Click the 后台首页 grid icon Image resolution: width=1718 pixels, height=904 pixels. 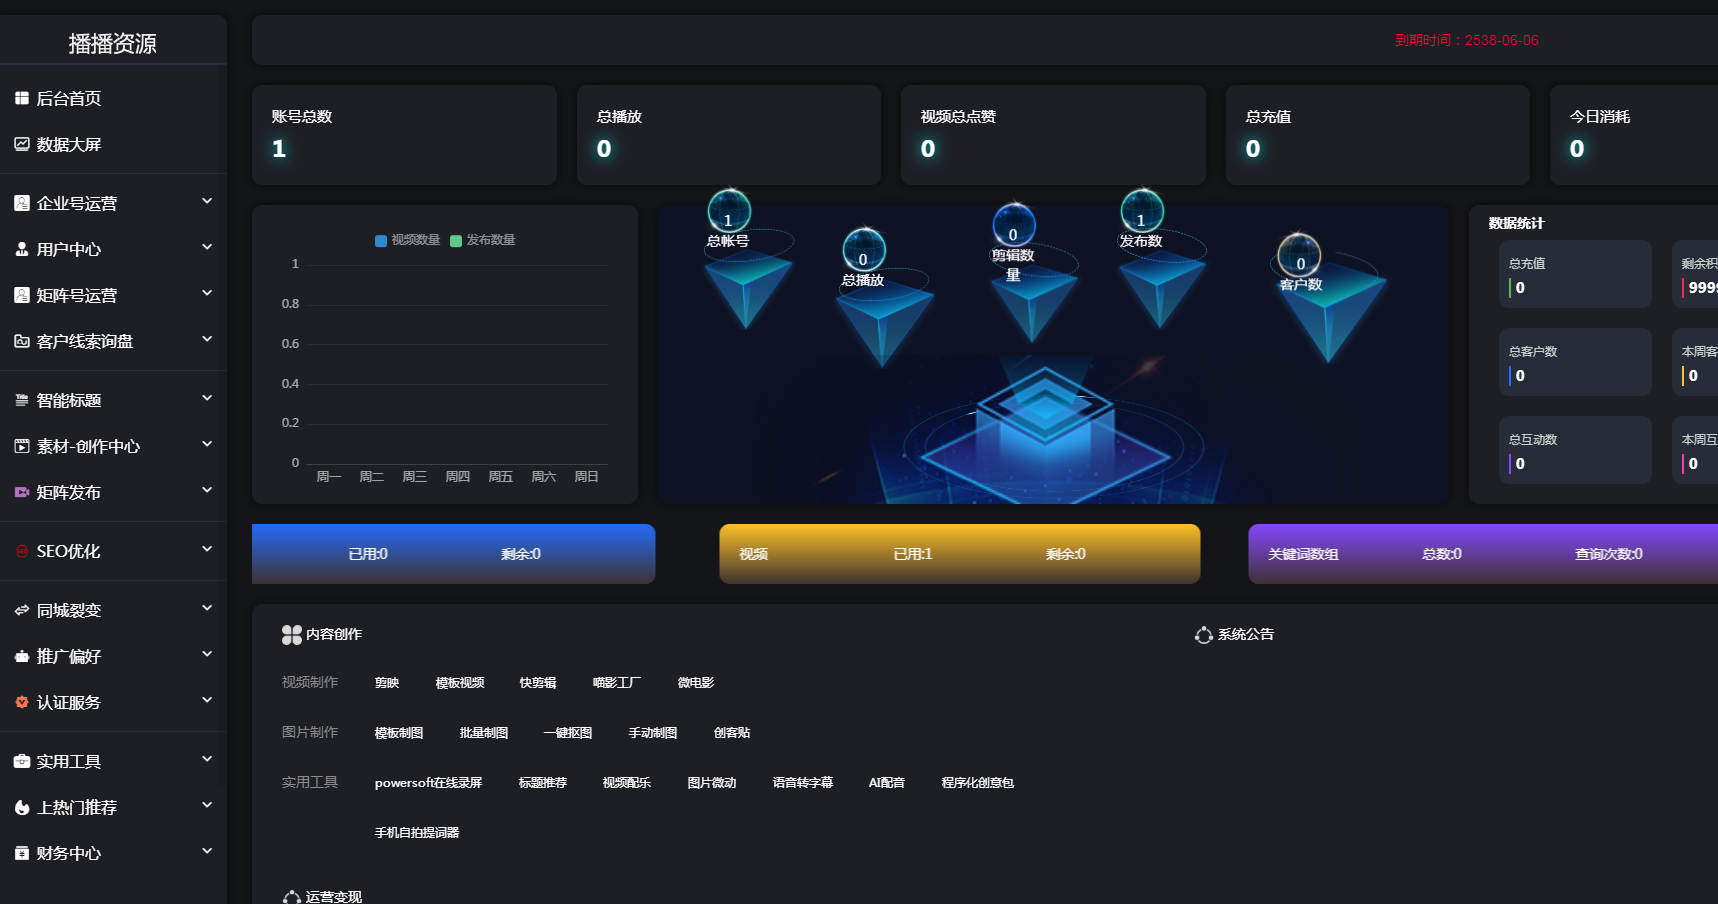22,98
